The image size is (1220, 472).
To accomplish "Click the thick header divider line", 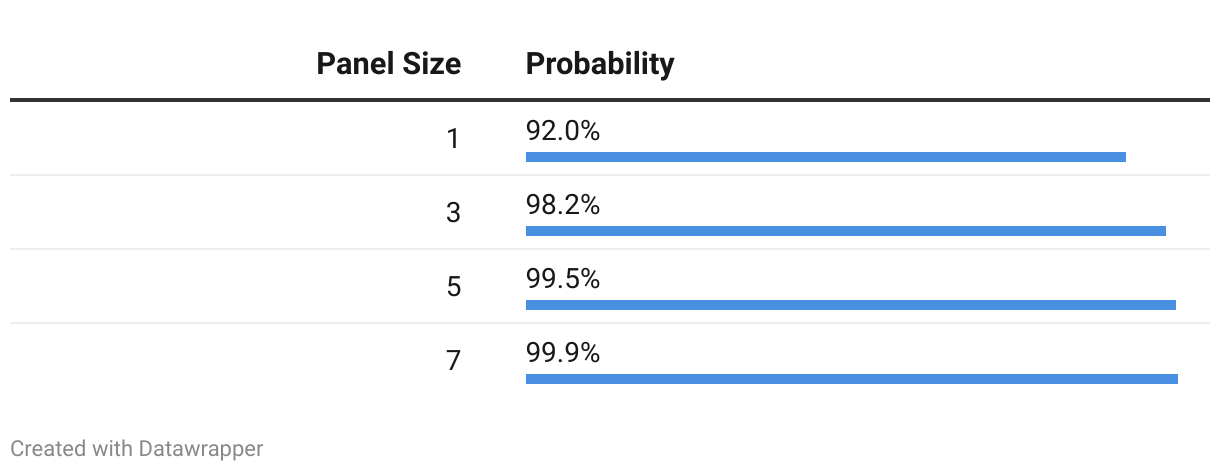I will 610,100.
